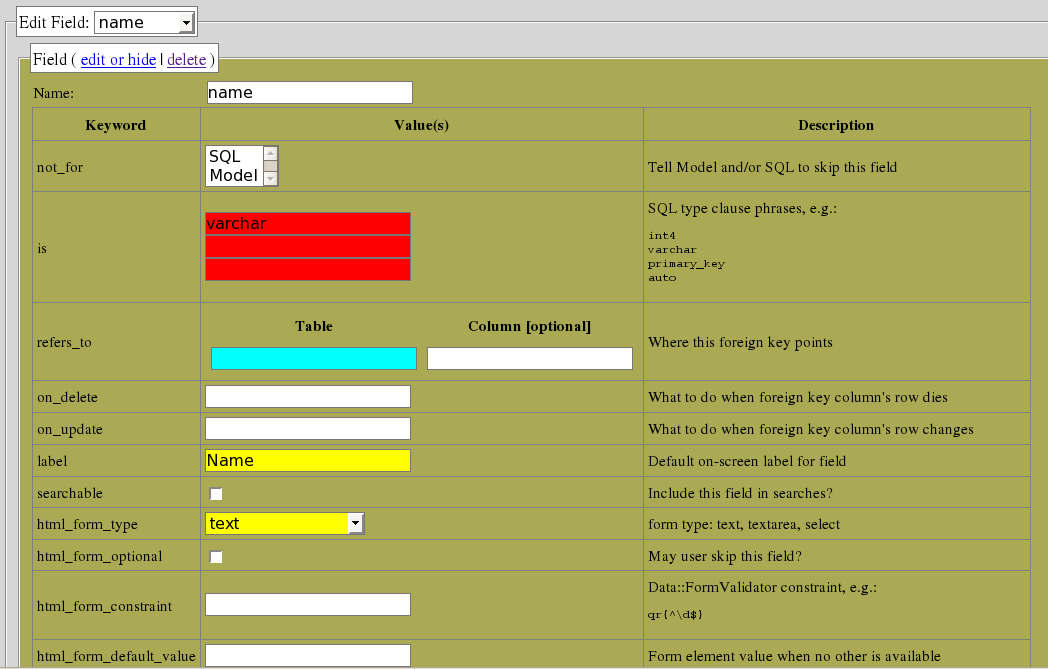The image size is (1048, 669).
Task: Click the not_for list scroll down arrow
Action: coord(270,178)
